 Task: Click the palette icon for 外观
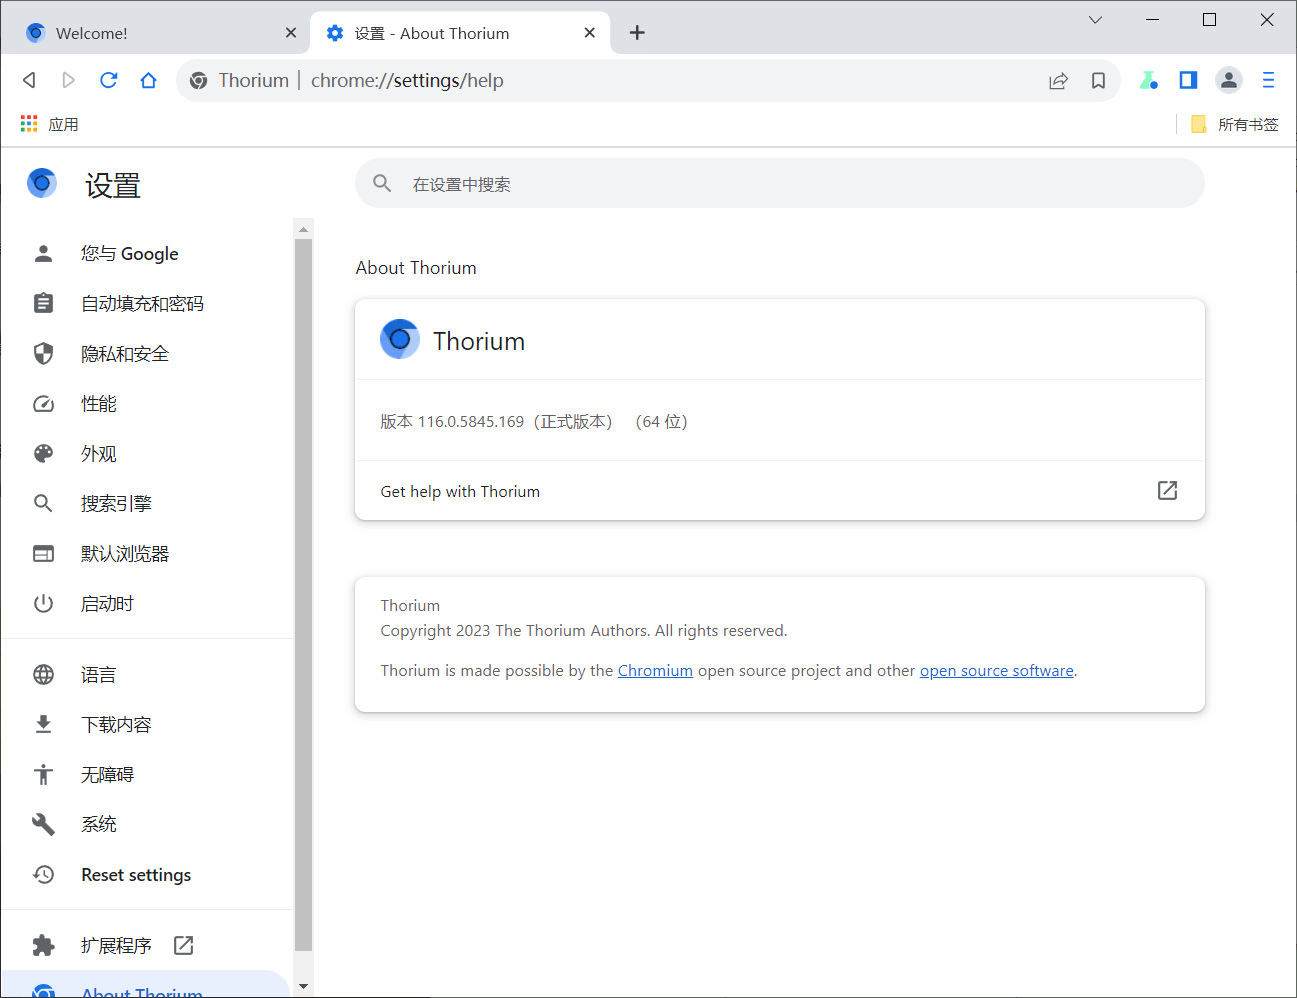(x=43, y=454)
